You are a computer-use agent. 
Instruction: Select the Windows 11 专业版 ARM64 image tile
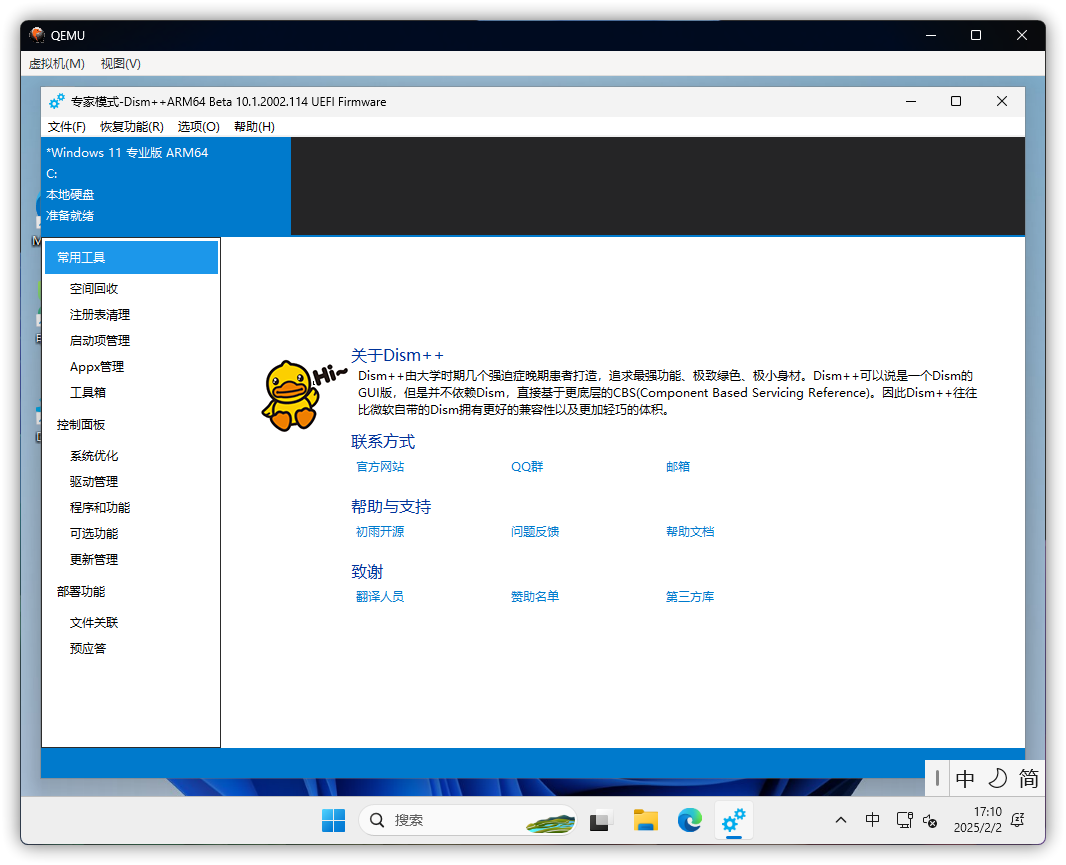[x=166, y=186]
